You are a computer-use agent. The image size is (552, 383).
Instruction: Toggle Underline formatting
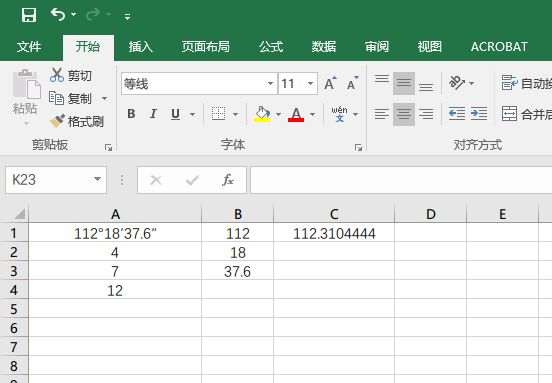coord(175,114)
